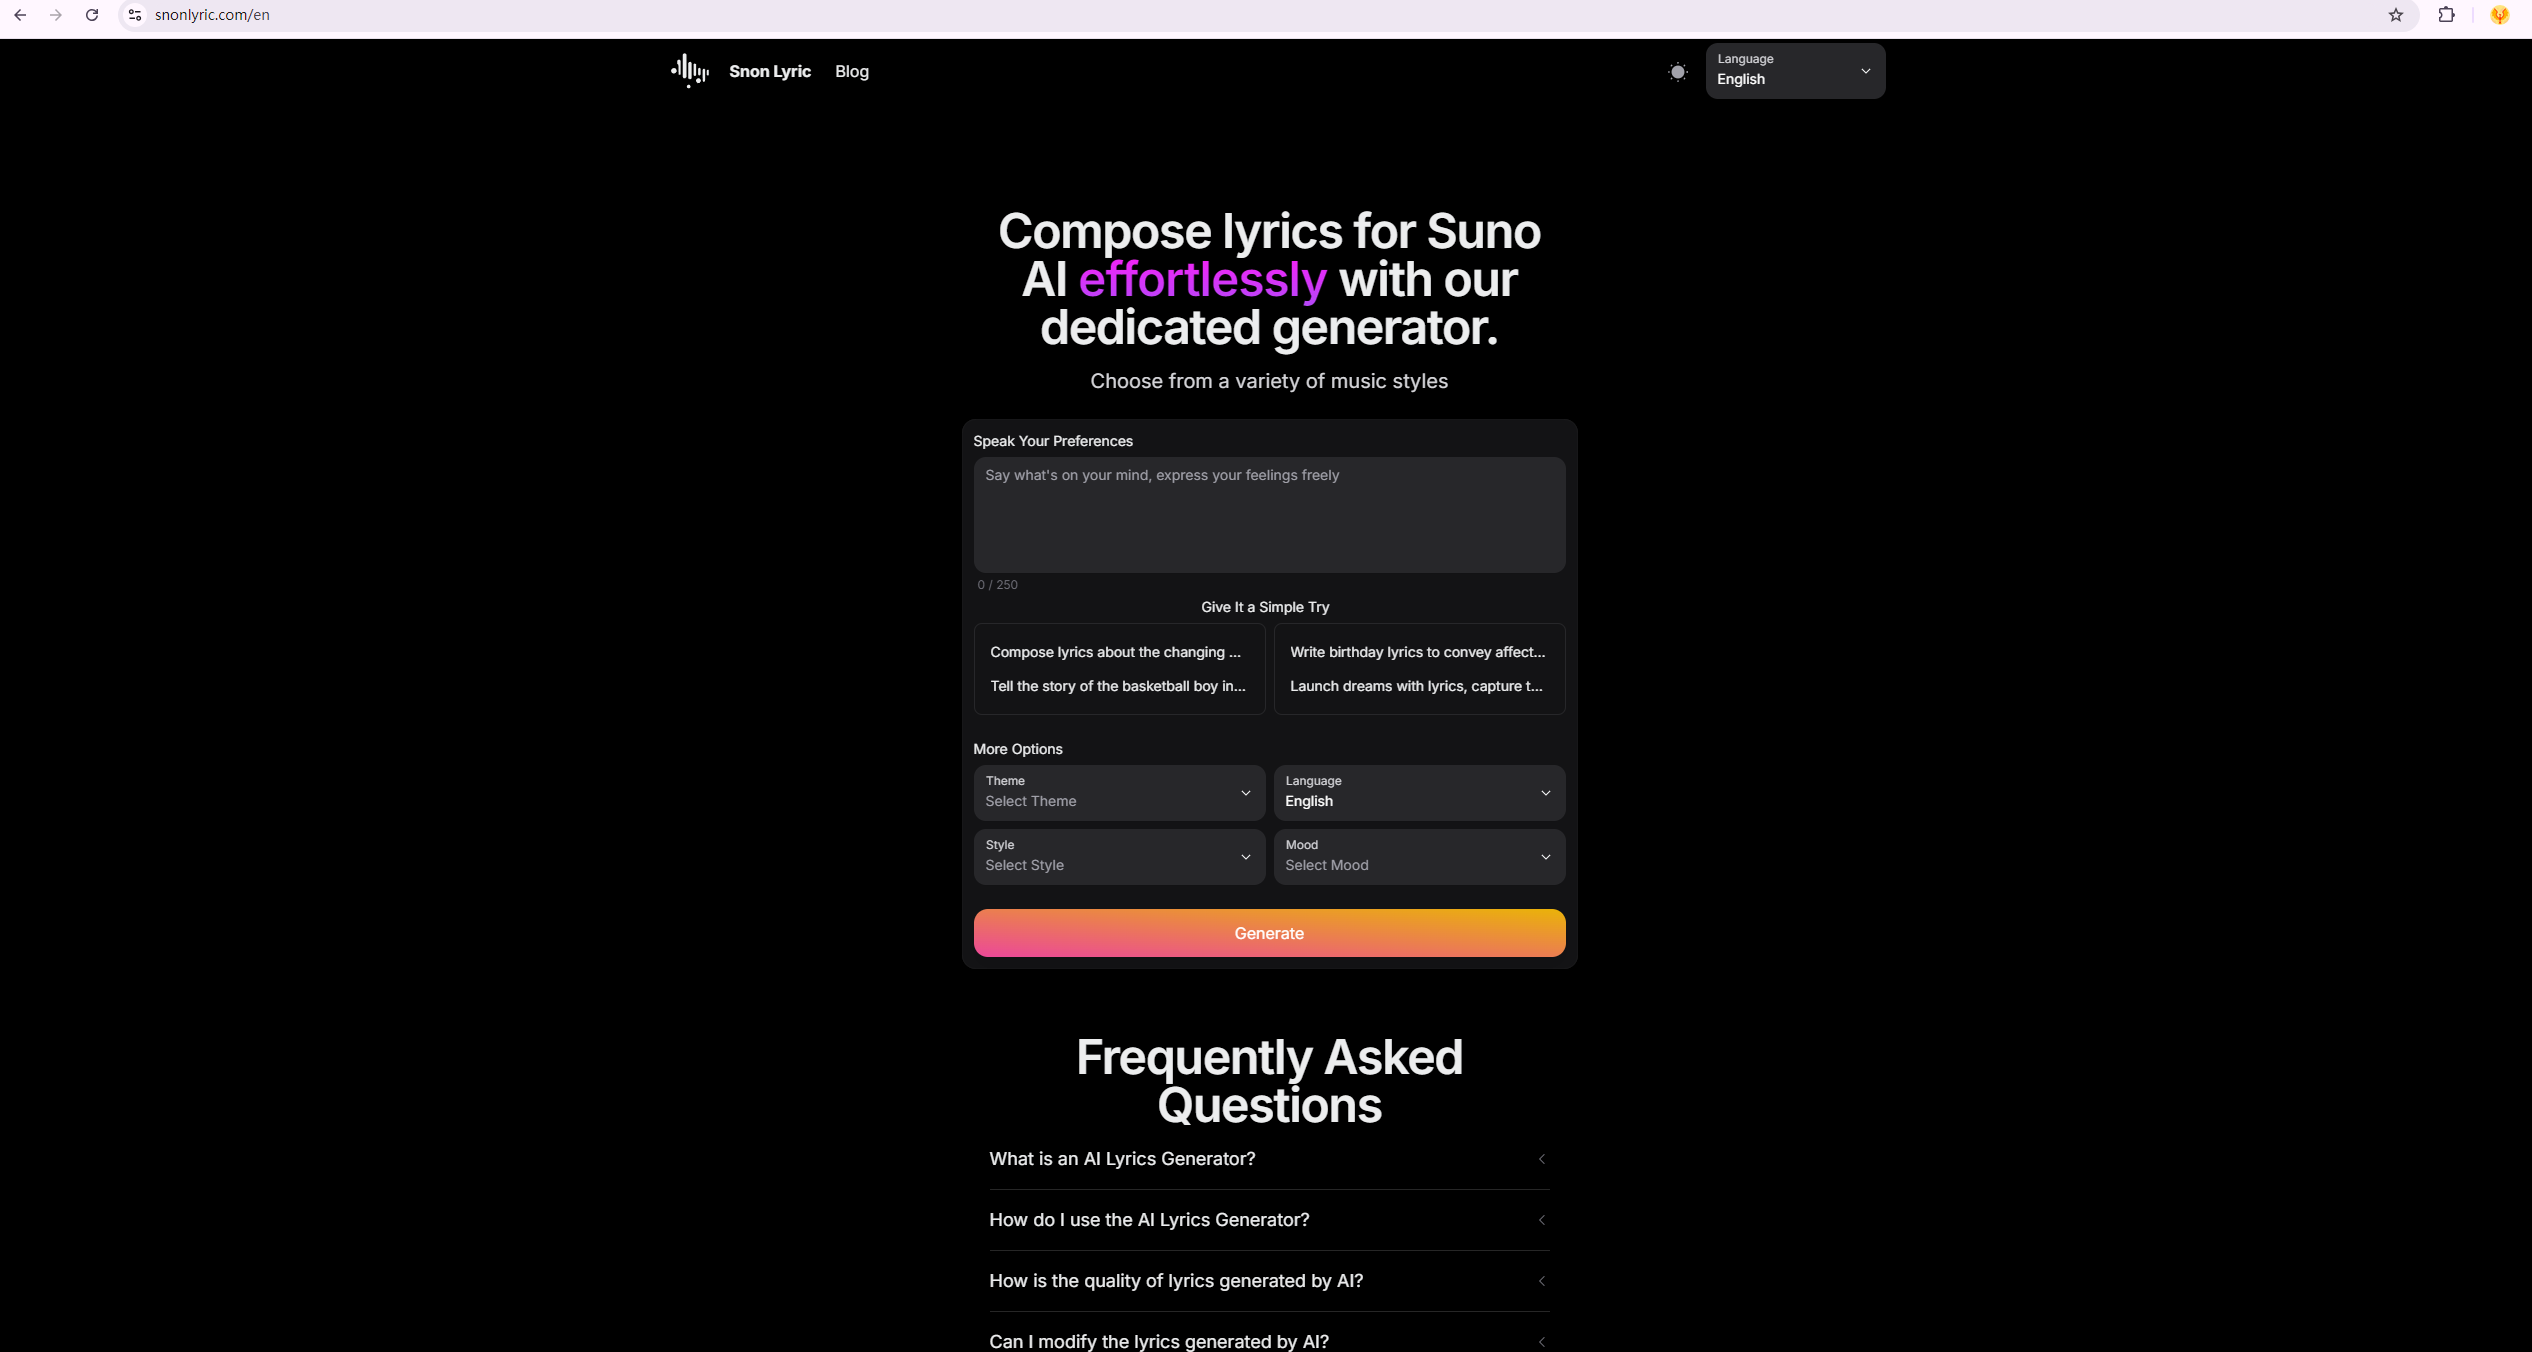The image size is (2532, 1352).
Task: Click the lyrics preferences text input field
Action: coord(1268,515)
